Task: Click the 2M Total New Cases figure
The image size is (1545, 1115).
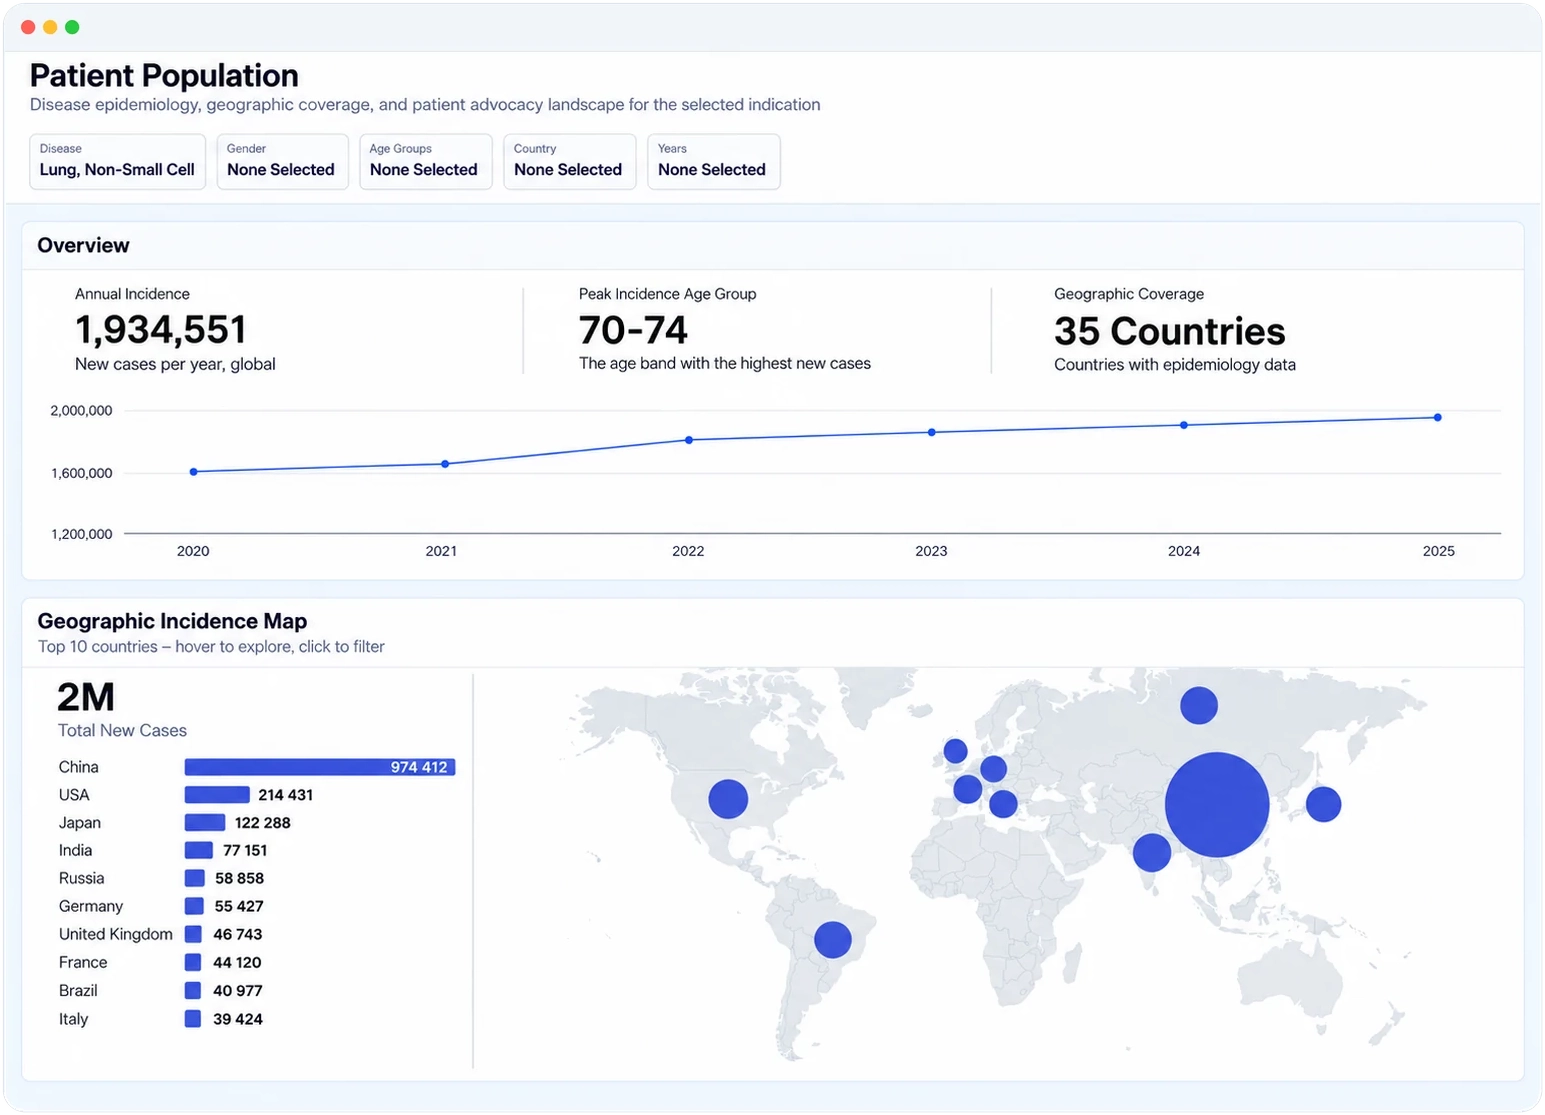Action: click(86, 697)
